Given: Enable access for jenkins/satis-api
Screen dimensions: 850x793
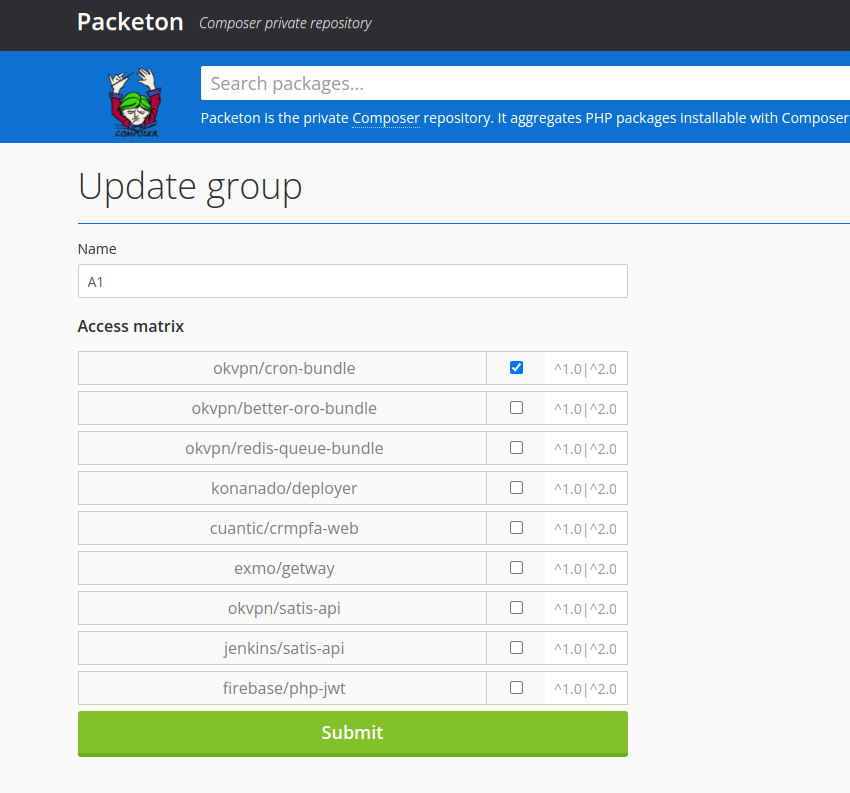Looking at the screenshot, I should (x=516, y=647).
